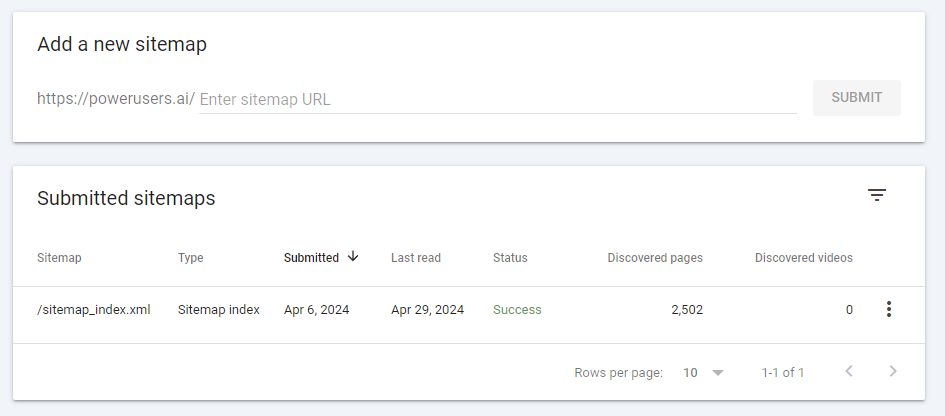Click the Enter sitemap URL field
The height and width of the screenshot is (416, 945).
pos(498,99)
